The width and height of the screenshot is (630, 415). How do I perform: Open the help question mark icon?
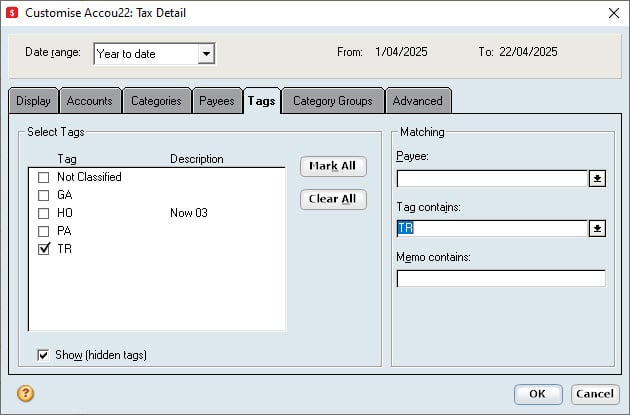coord(25,394)
